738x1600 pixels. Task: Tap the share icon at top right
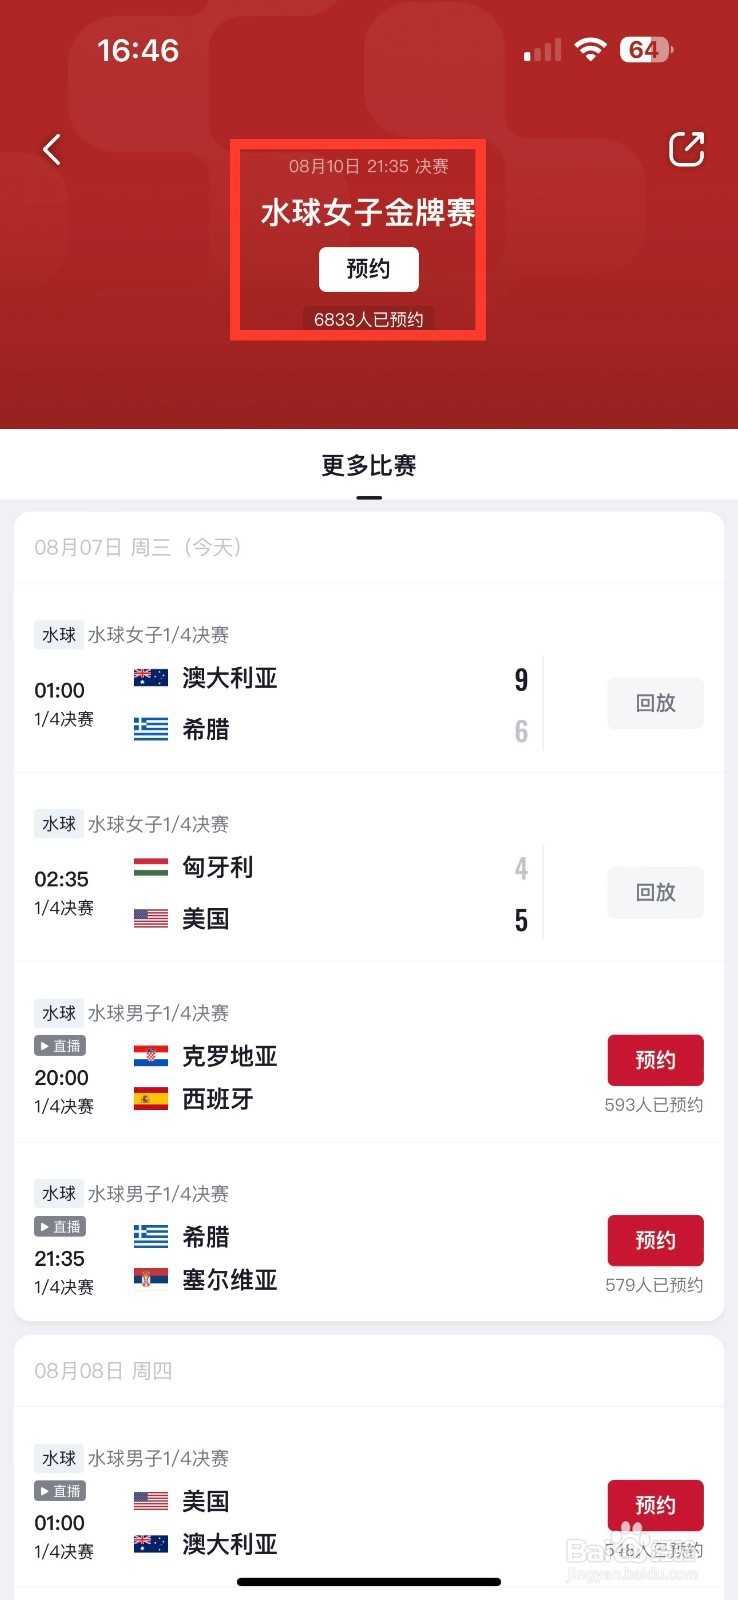tap(686, 149)
